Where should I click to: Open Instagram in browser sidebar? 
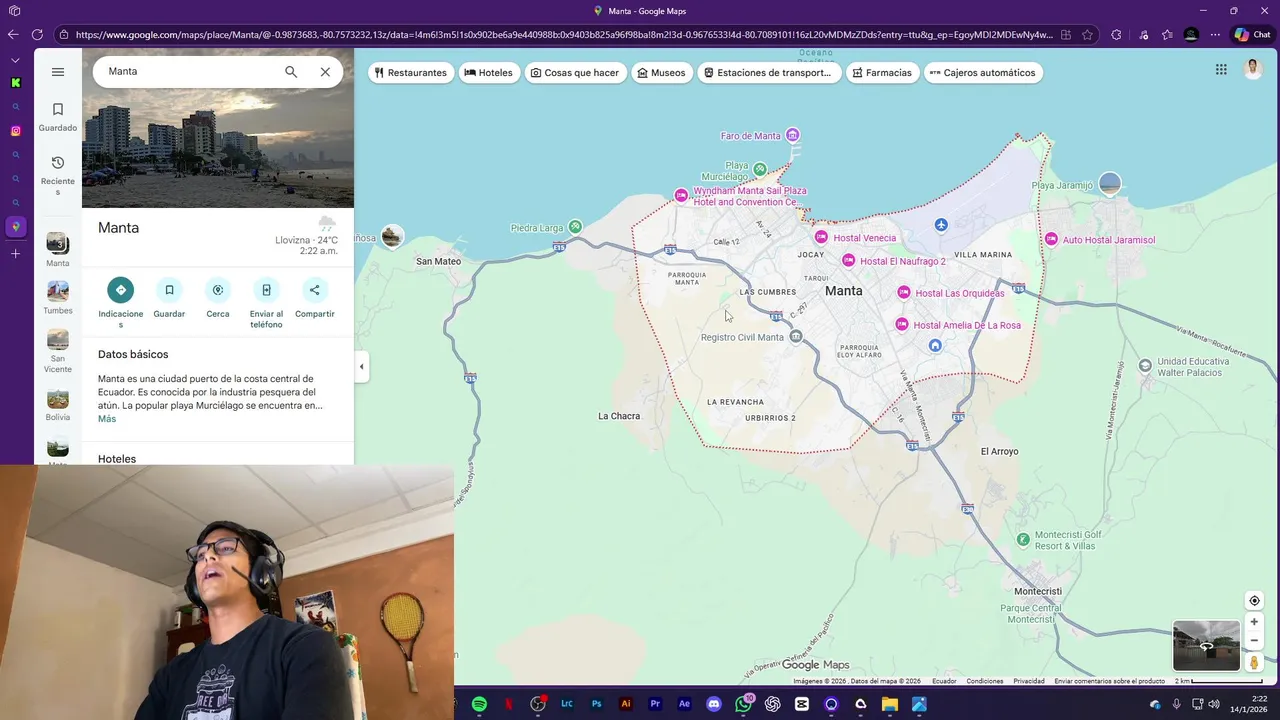pos(15,131)
